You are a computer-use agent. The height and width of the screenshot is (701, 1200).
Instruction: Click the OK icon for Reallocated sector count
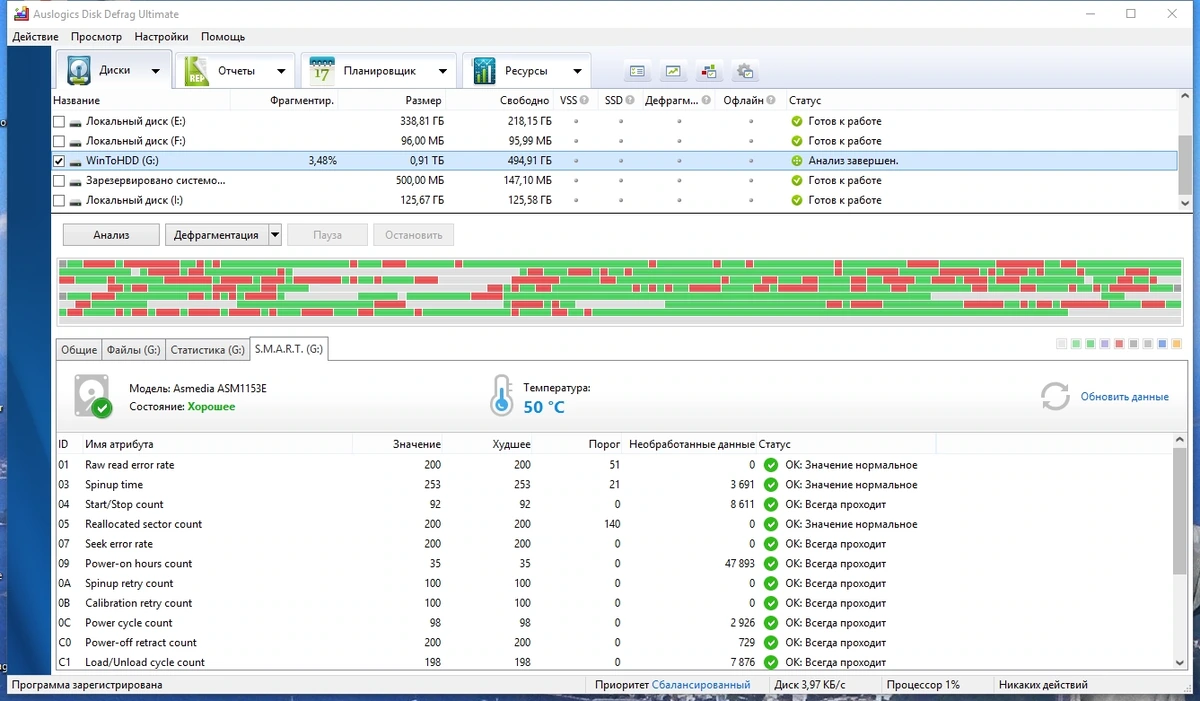tap(770, 524)
